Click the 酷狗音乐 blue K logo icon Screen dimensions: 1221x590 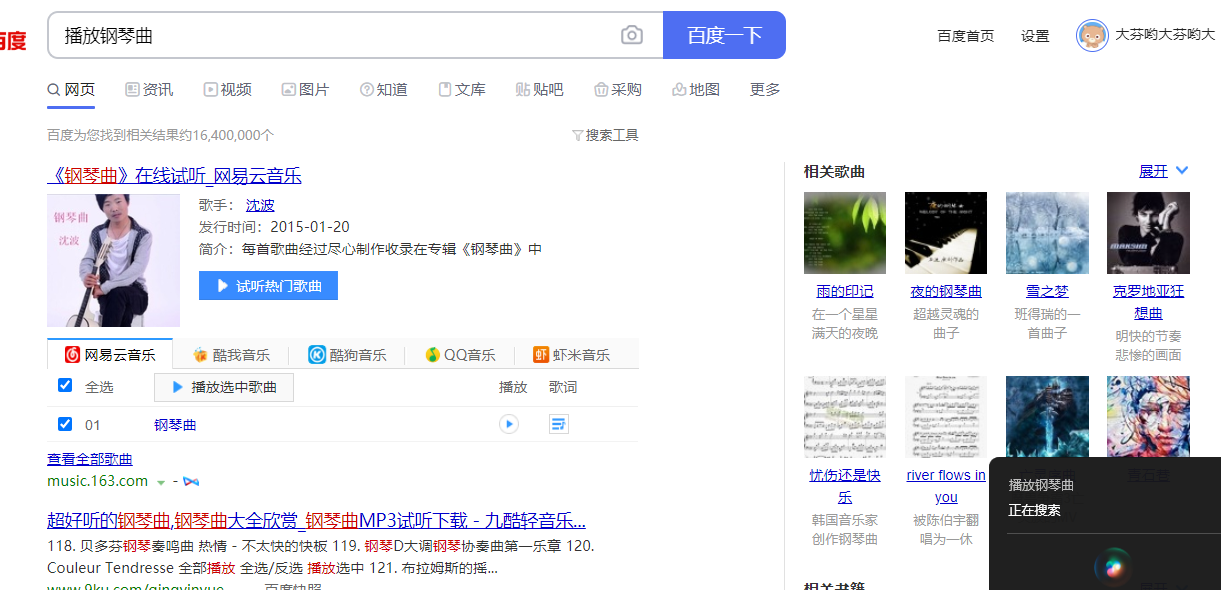tap(316, 355)
